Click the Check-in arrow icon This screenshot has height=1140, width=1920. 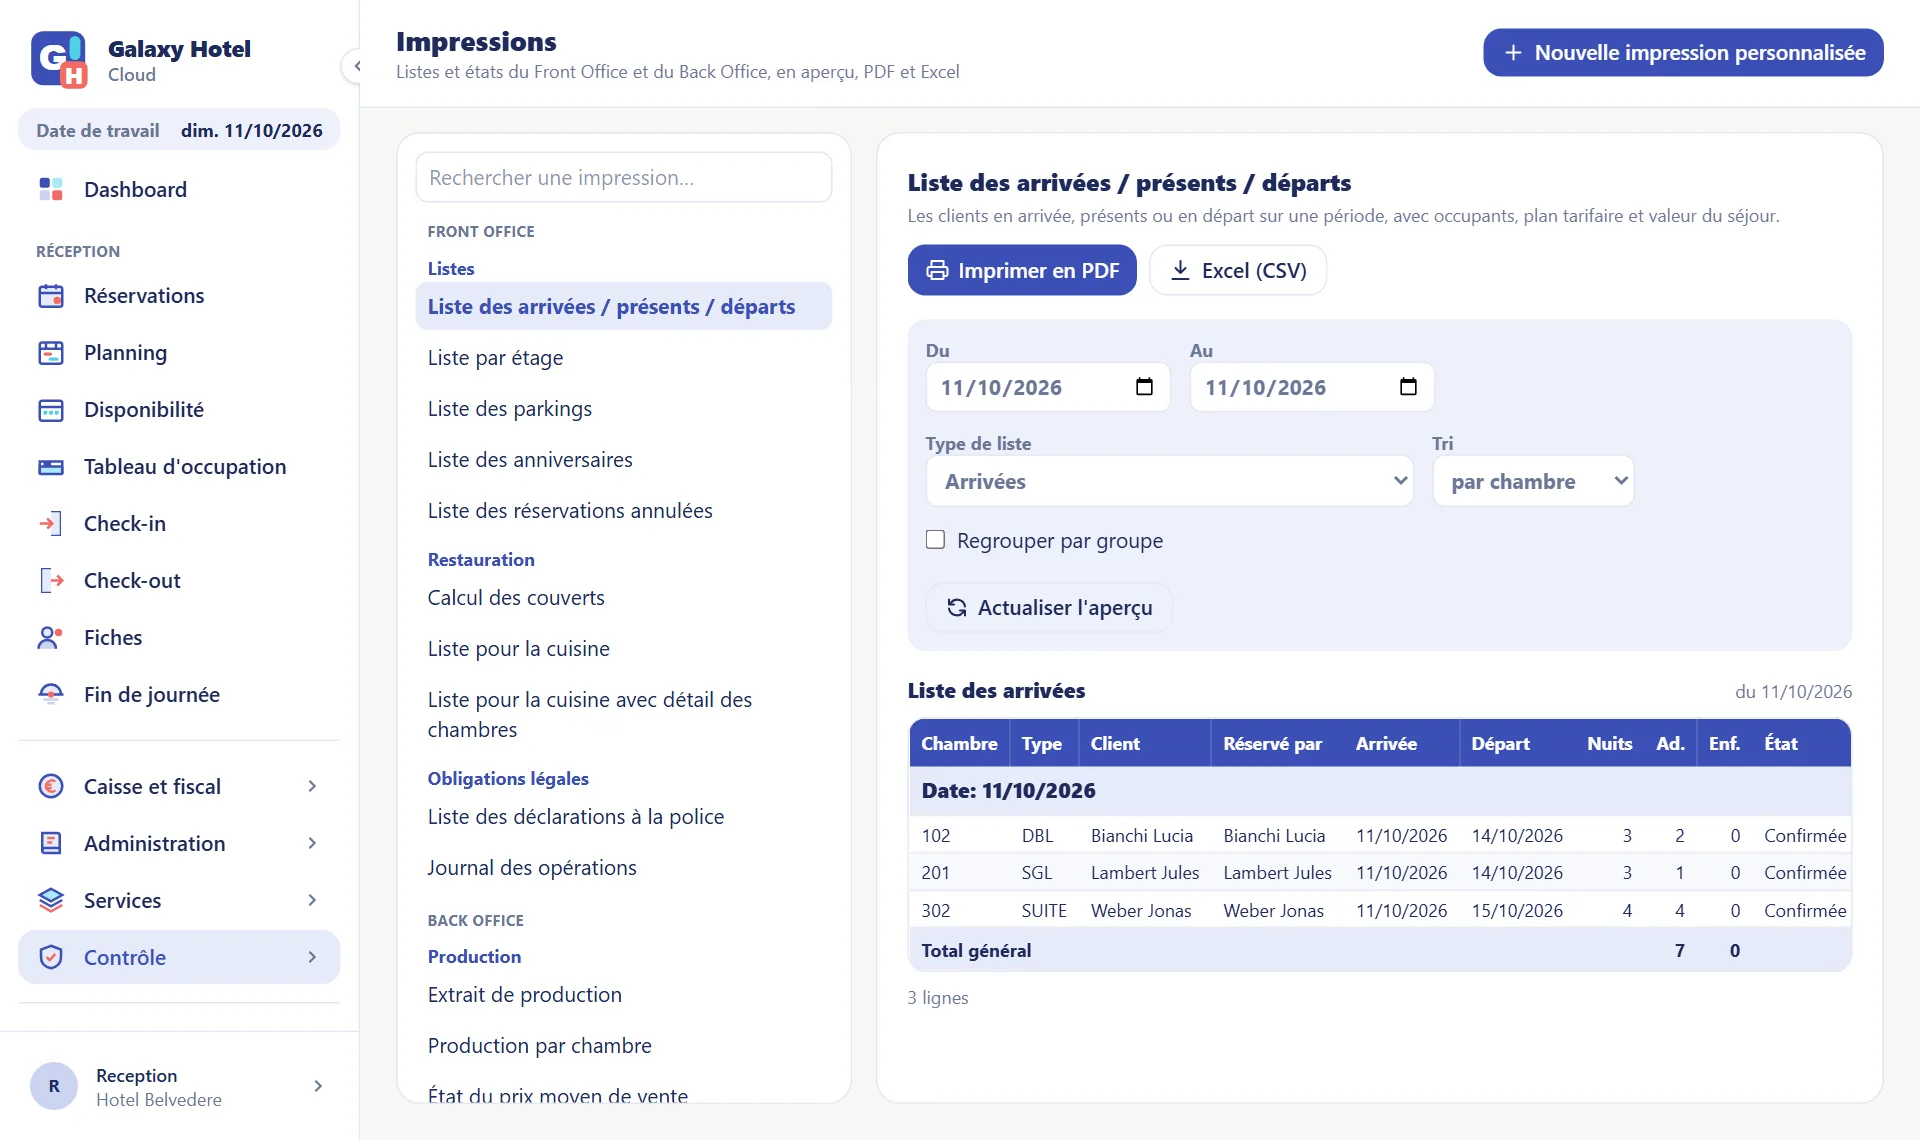(51, 524)
